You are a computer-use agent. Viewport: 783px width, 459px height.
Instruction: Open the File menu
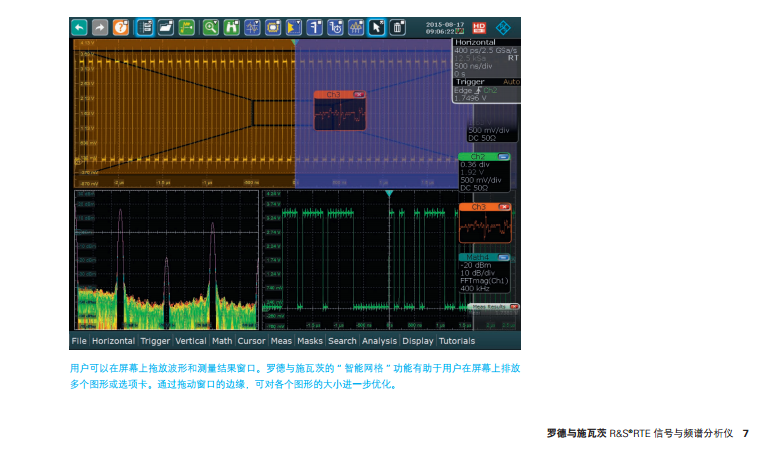79,341
